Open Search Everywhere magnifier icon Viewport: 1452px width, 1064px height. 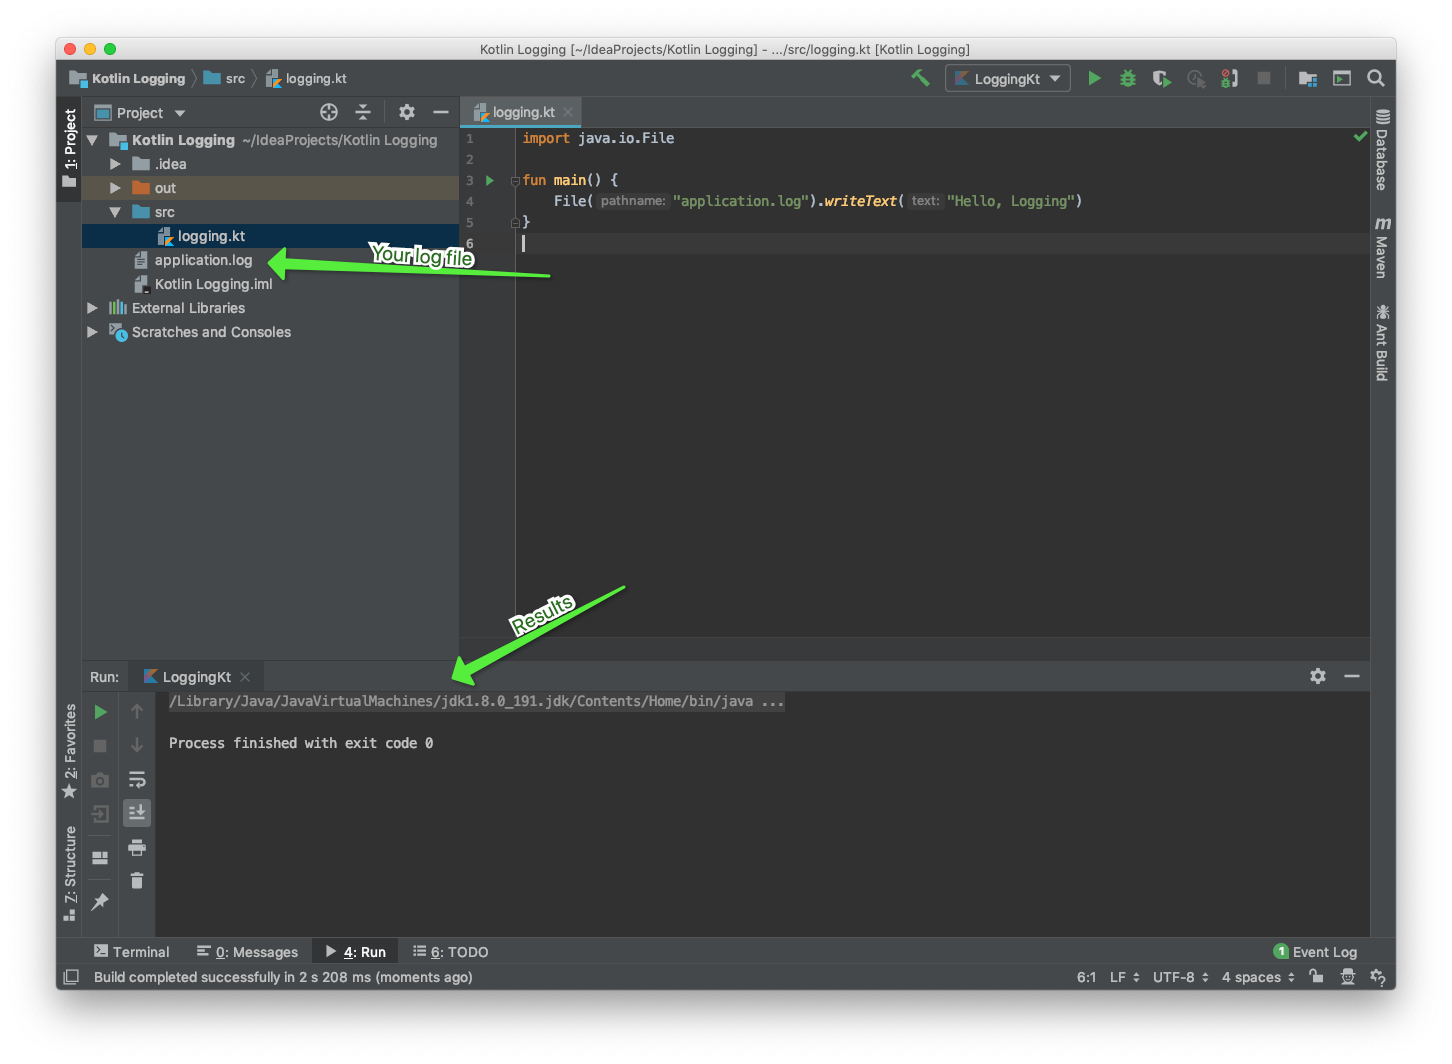pyautogui.click(x=1376, y=78)
